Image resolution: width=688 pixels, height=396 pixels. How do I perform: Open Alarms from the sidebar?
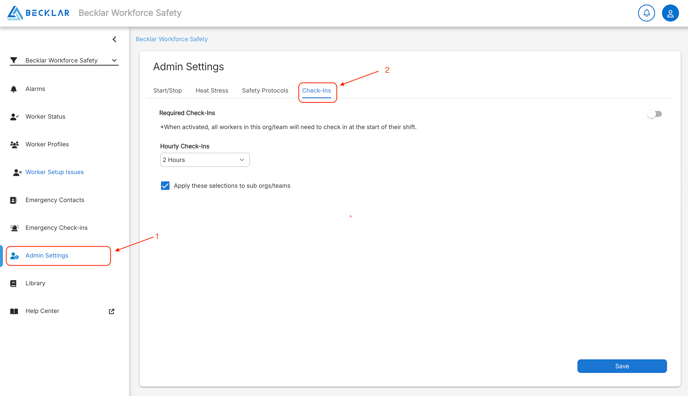pyautogui.click(x=35, y=89)
